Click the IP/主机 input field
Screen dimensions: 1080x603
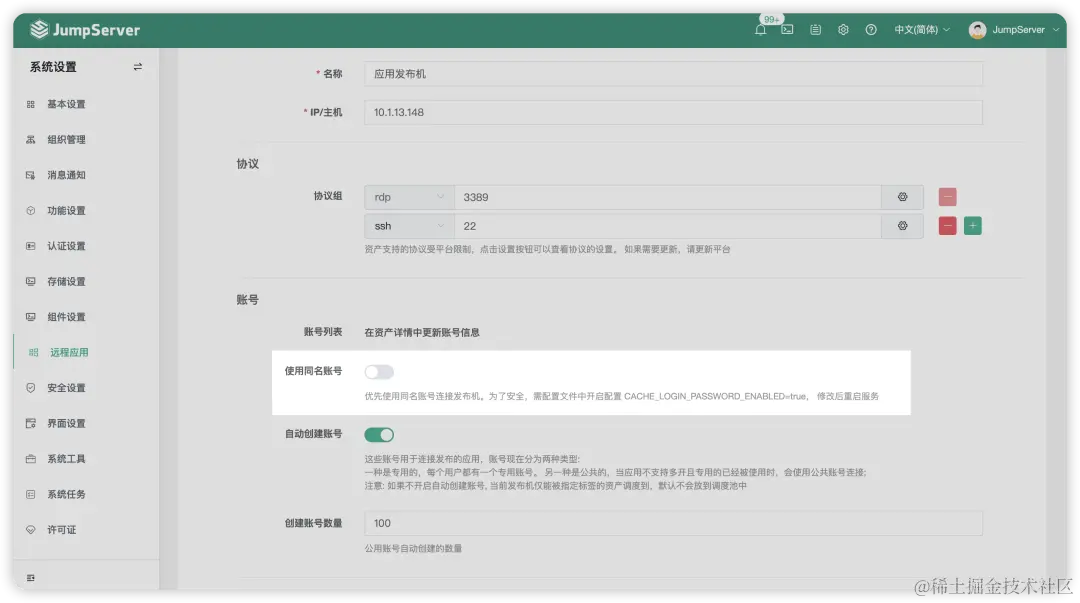pos(673,112)
